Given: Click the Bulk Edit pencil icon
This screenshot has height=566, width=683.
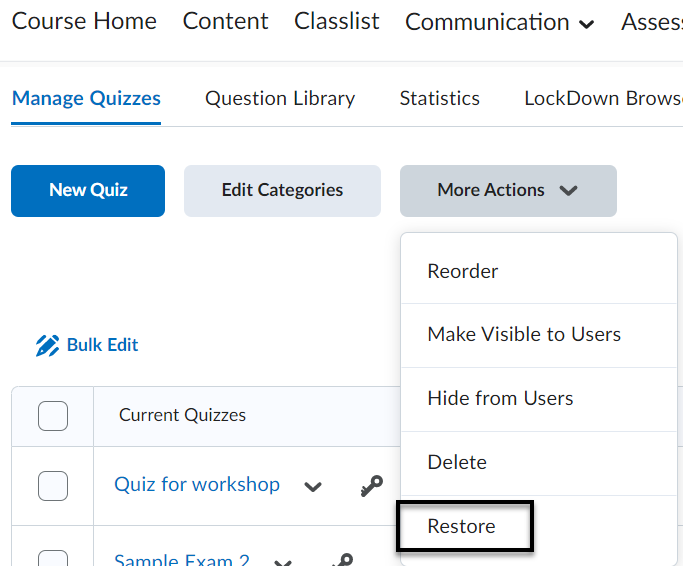Looking at the screenshot, I should click(x=47, y=346).
